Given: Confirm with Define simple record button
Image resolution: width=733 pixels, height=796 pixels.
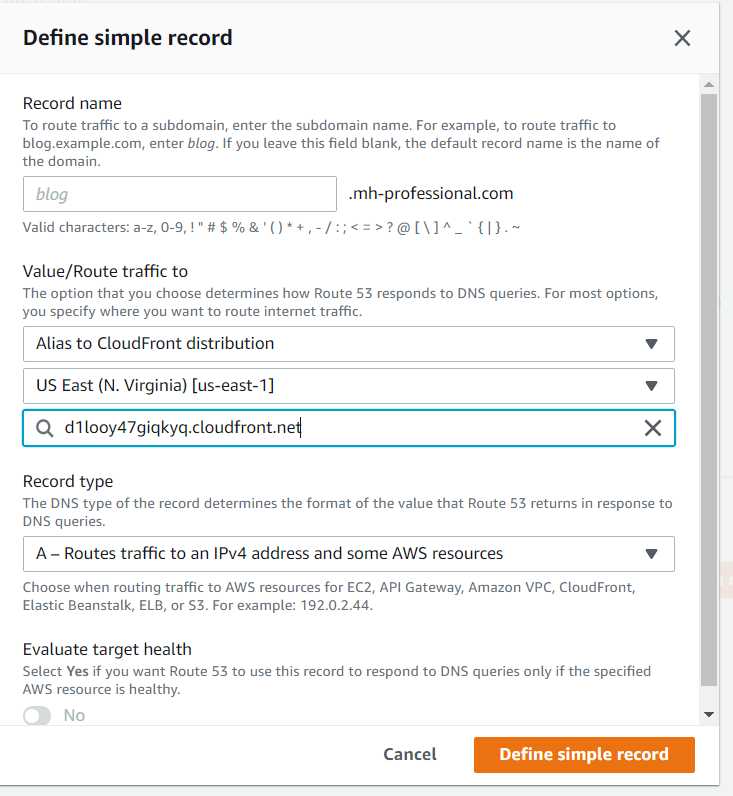Looking at the screenshot, I should [x=584, y=755].
